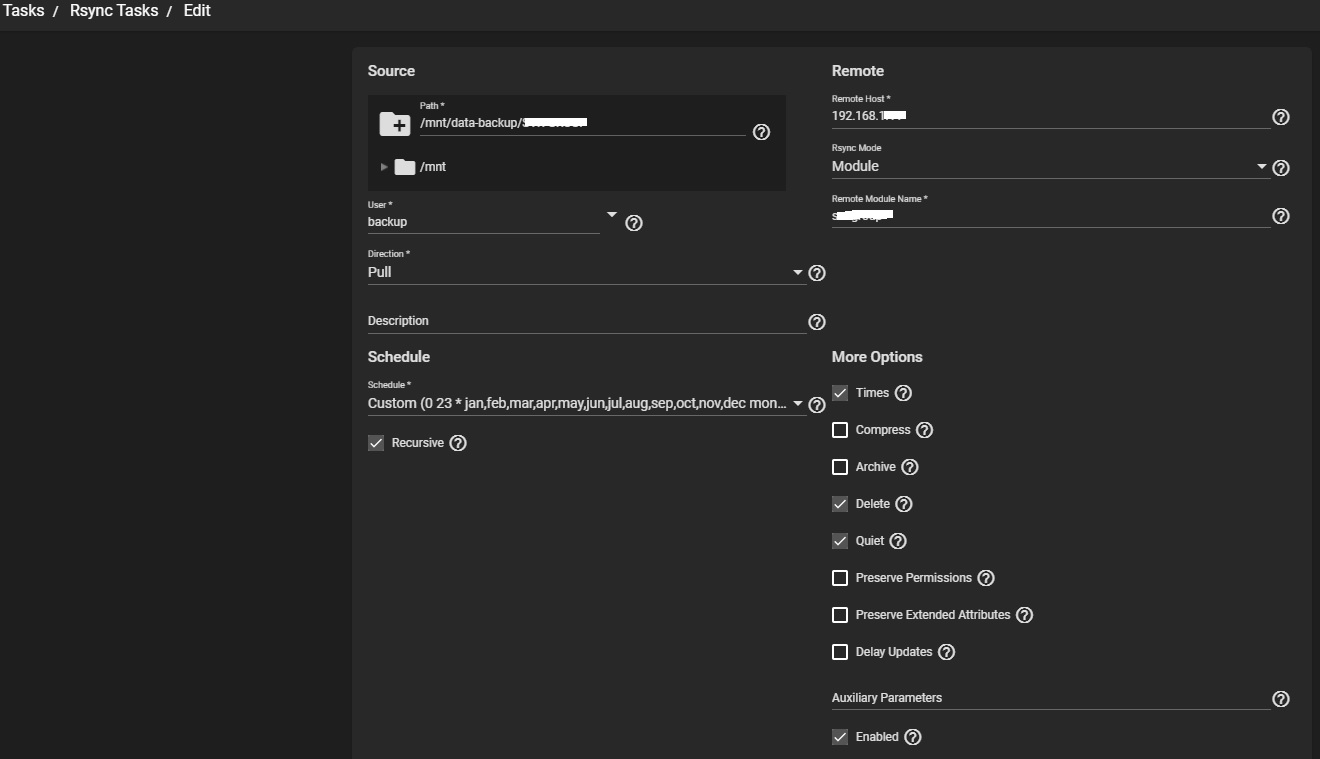Click the folder icon of the /mnt entry
Image resolution: width=1320 pixels, height=759 pixels.
tap(405, 167)
